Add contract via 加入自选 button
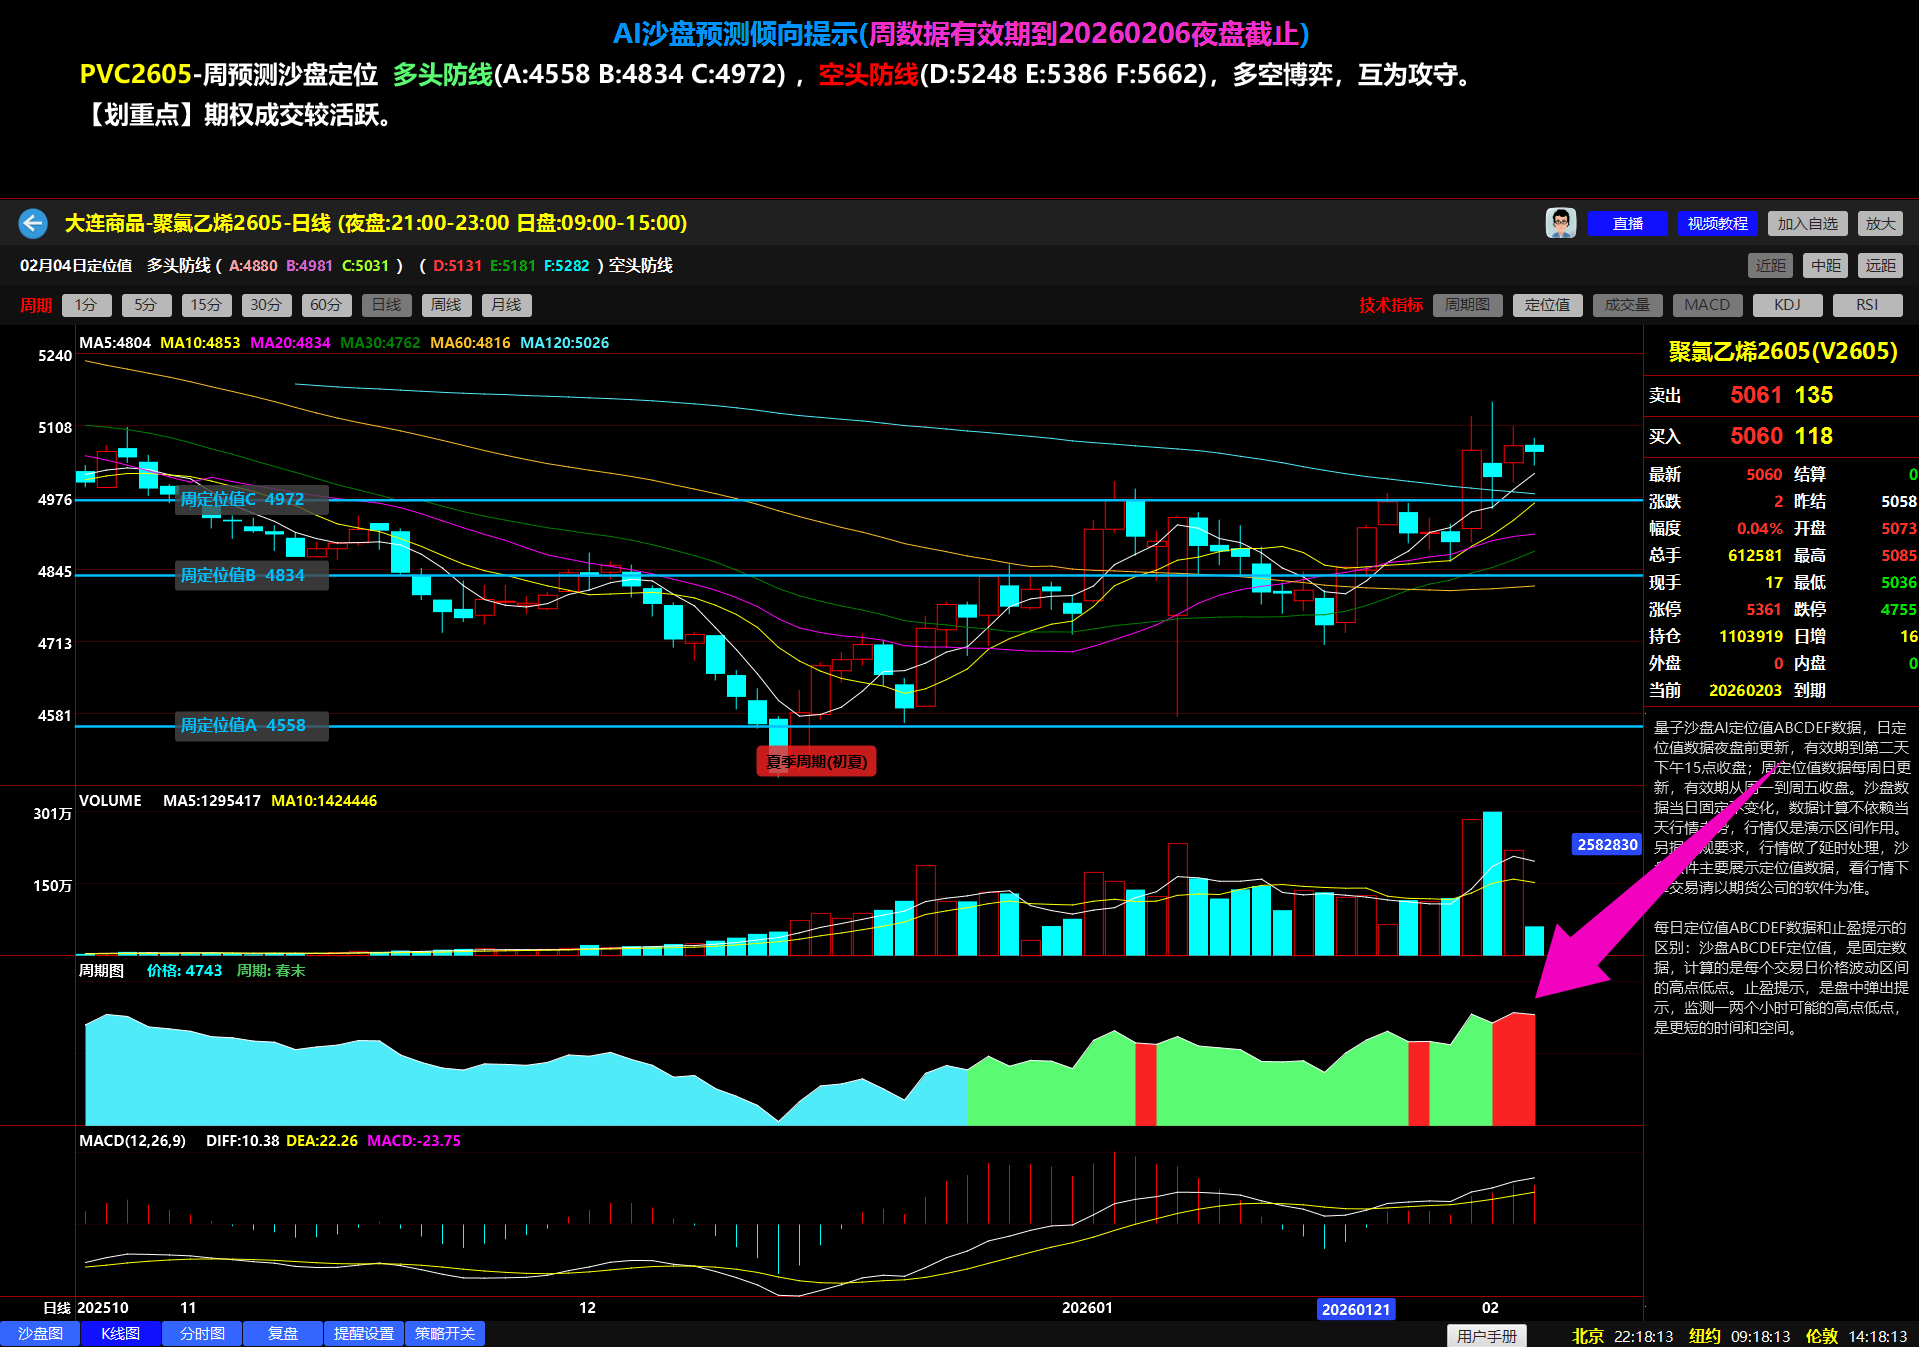The width and height of the screenshot is (1919, 1347). (x=1807, y=224)
